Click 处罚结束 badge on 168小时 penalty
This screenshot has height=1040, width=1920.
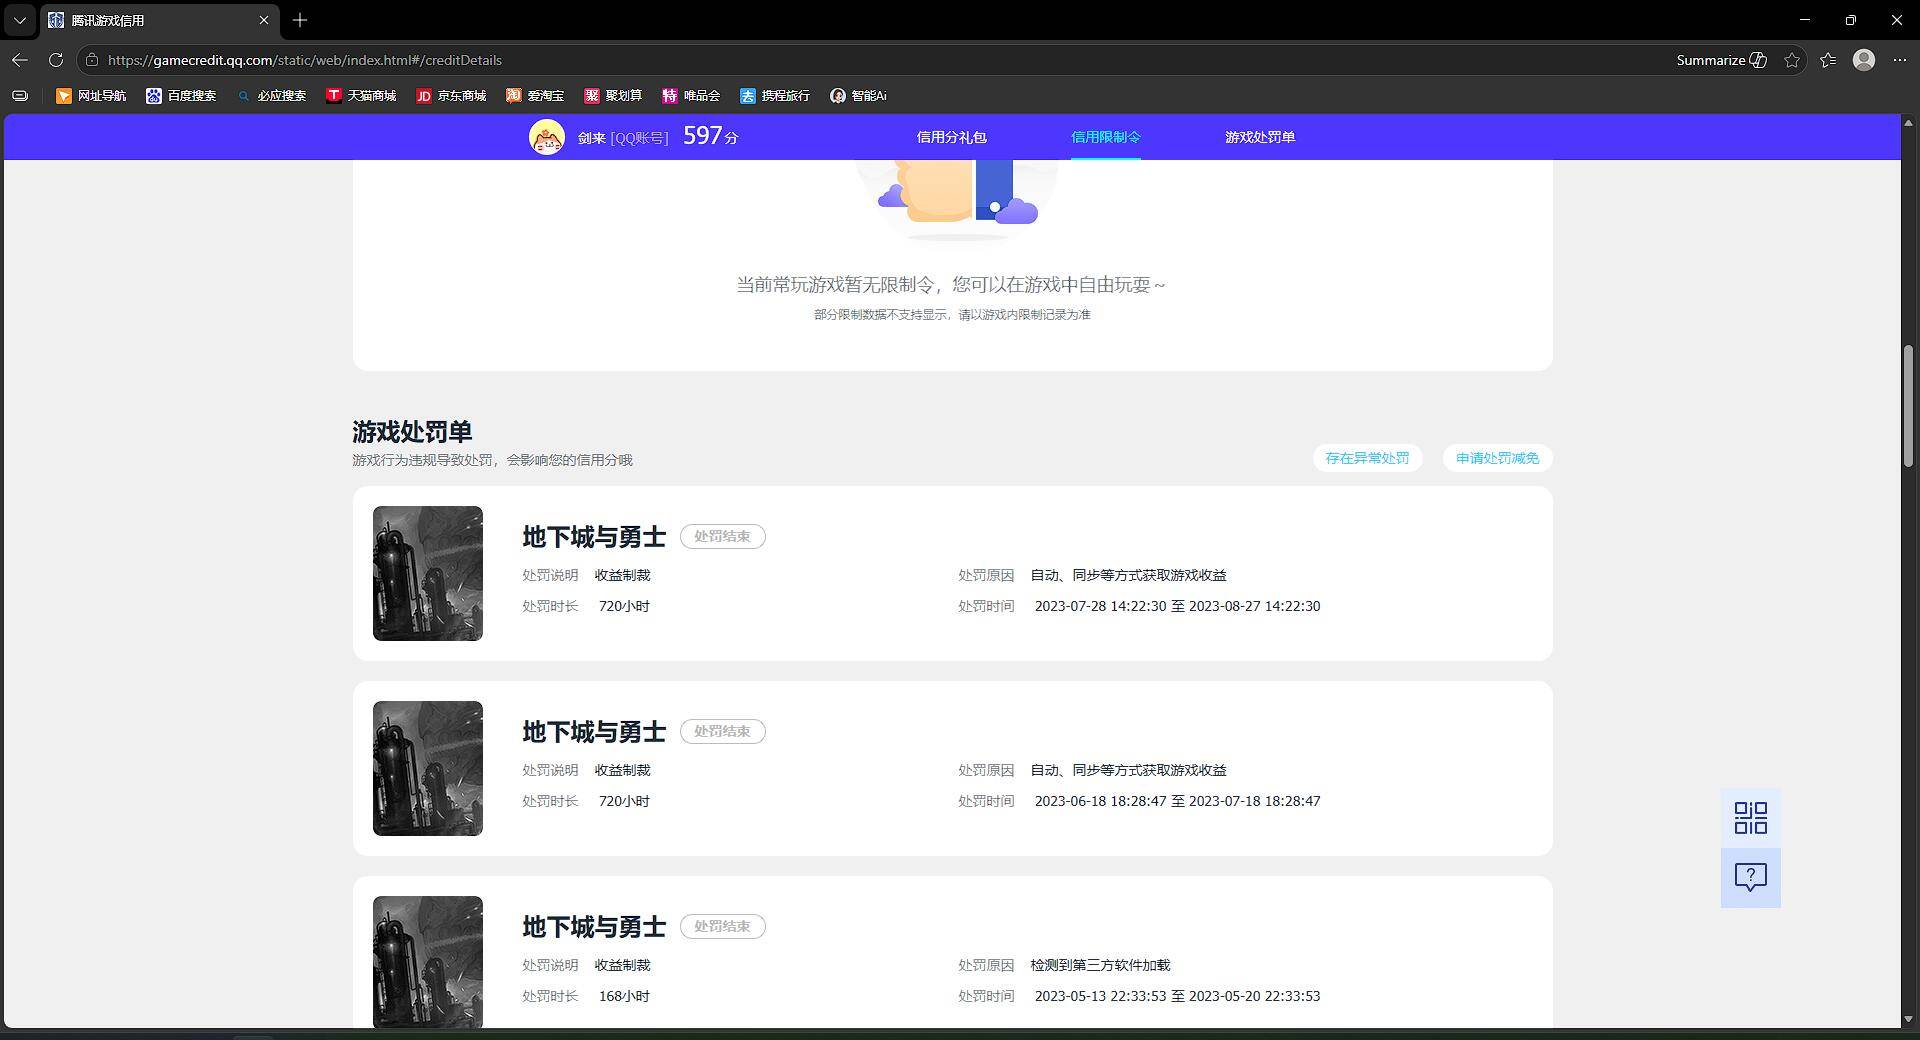723,926
